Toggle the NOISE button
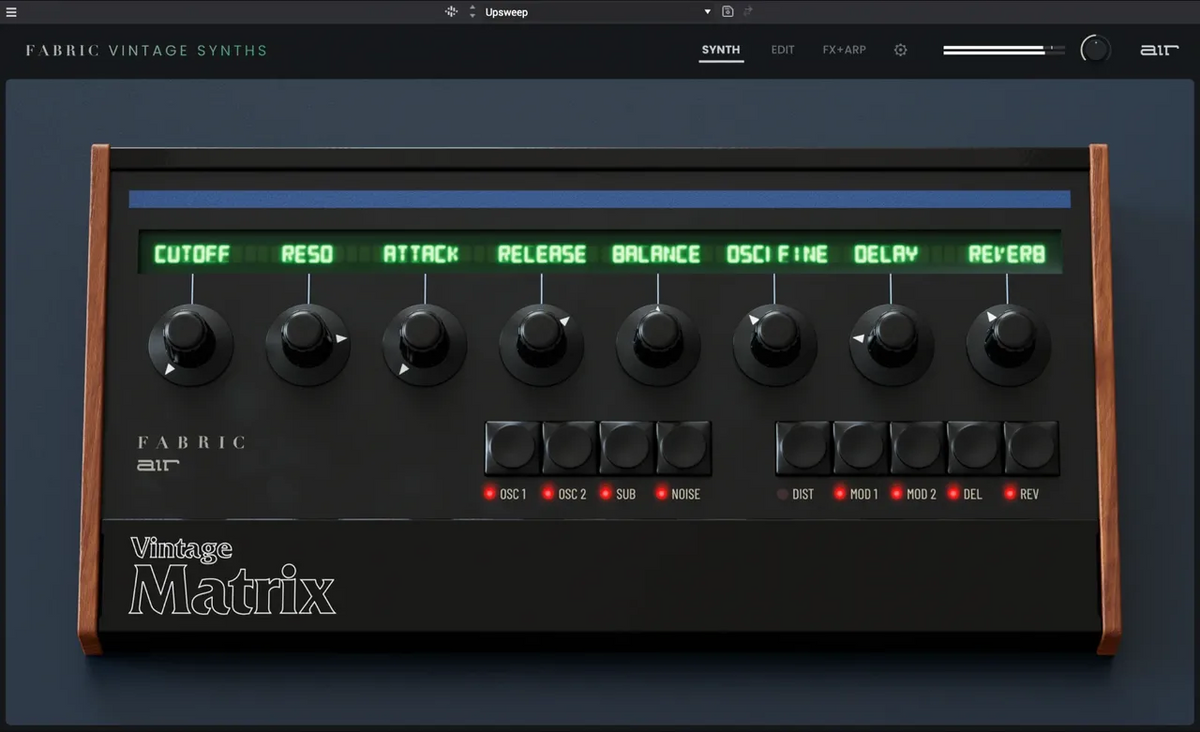1200x732 pixels. 684,447
